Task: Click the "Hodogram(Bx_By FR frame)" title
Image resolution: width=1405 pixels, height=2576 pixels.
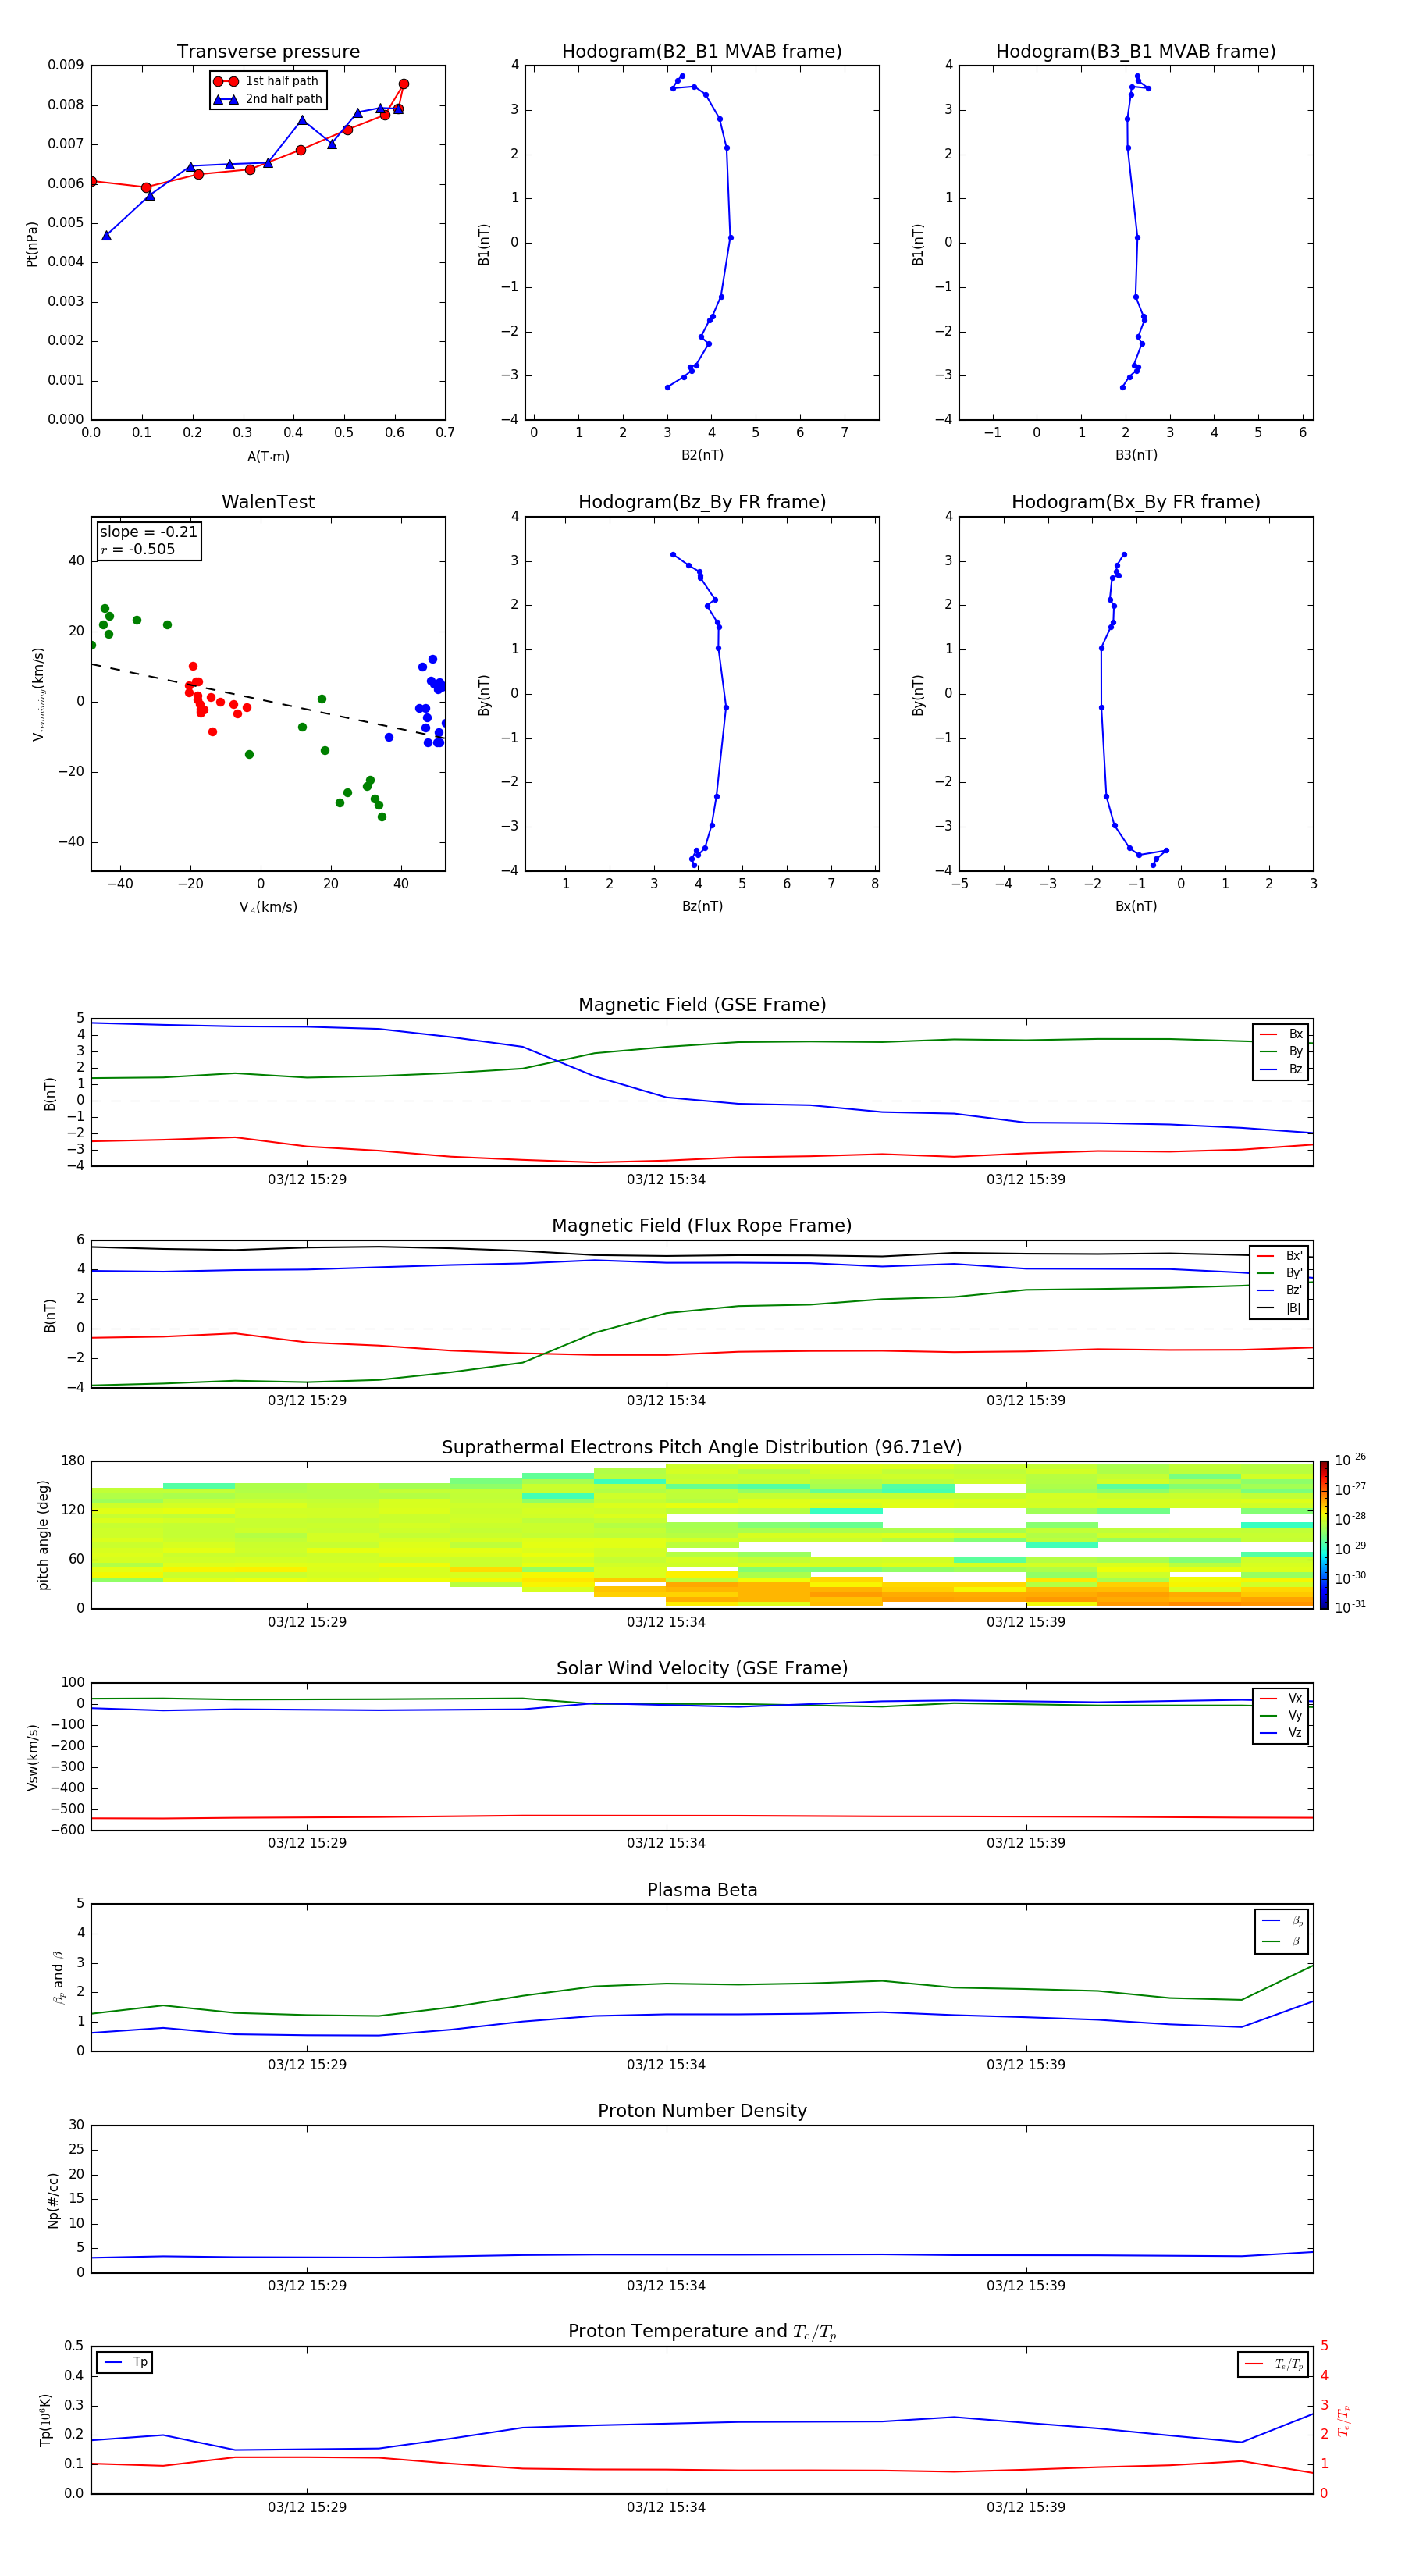Action: click(x=1136, y=502)
